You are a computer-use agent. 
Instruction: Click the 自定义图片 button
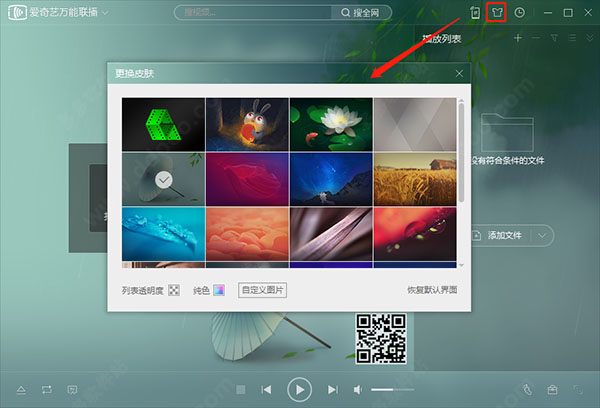[262, 290]
